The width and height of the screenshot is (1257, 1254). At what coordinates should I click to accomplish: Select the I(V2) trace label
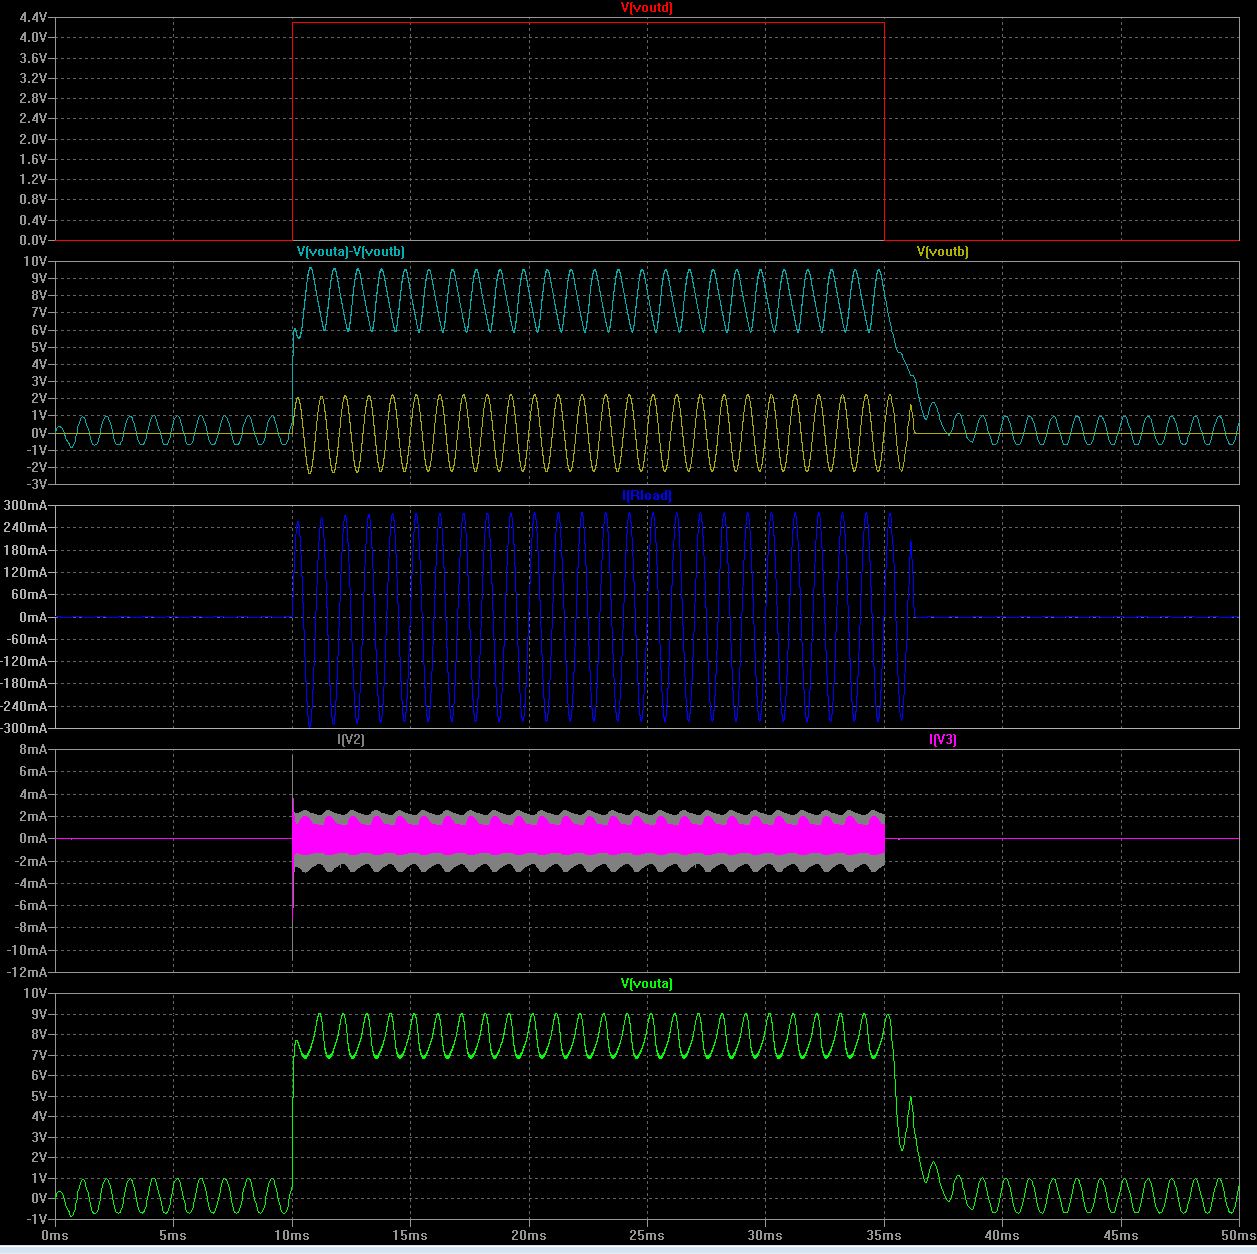pyautogui.click(x=351, y=740)
